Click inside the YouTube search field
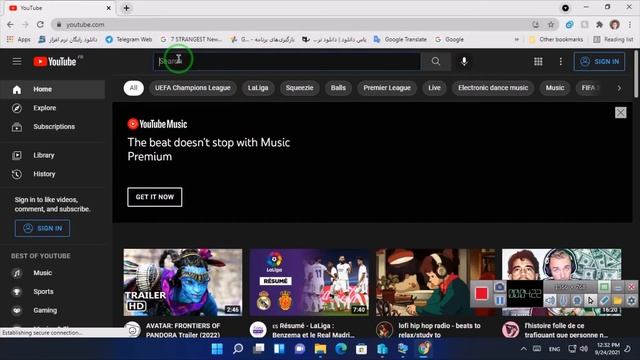Screen dimensions: 640x360 point(287,62)
